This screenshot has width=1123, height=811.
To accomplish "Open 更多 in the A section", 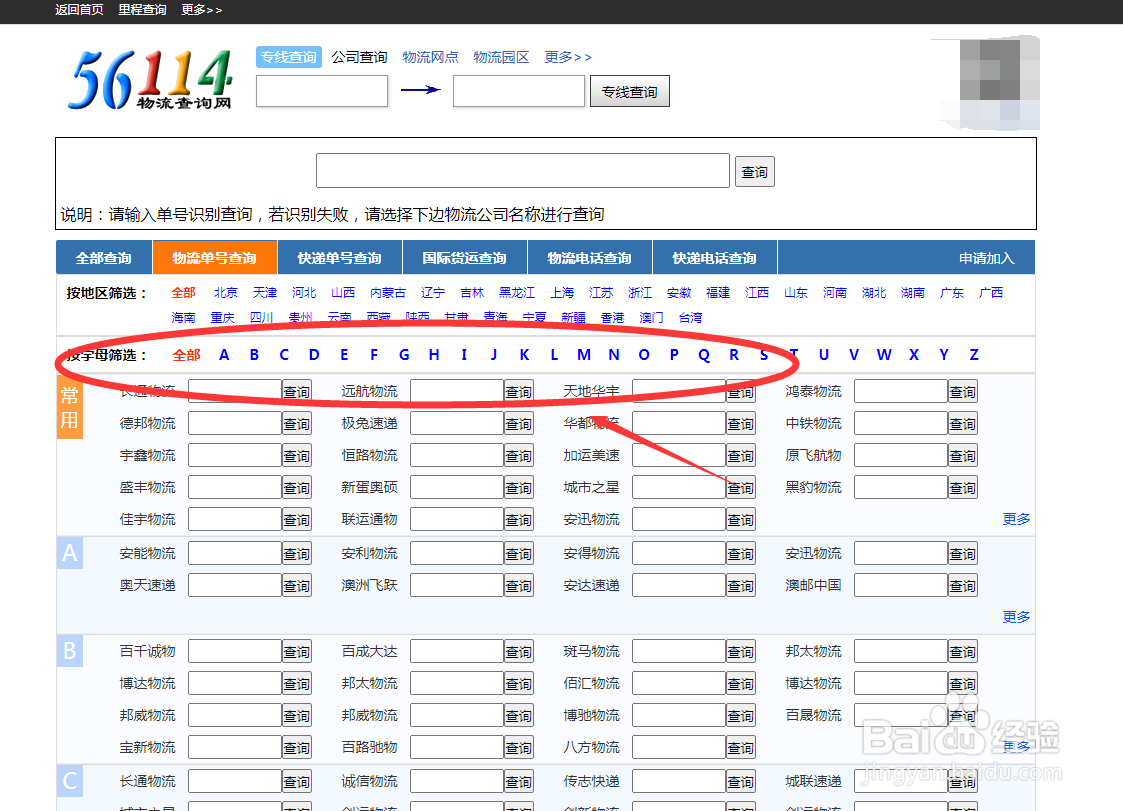I will pos(1016,617).
